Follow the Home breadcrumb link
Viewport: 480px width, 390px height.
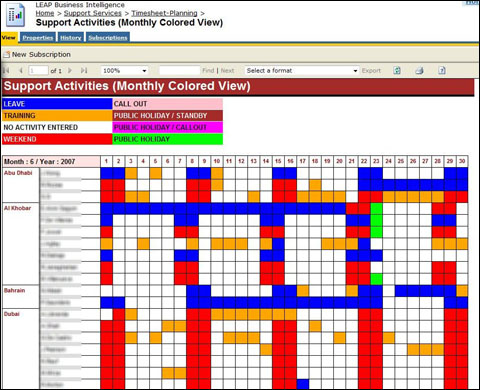45,13
